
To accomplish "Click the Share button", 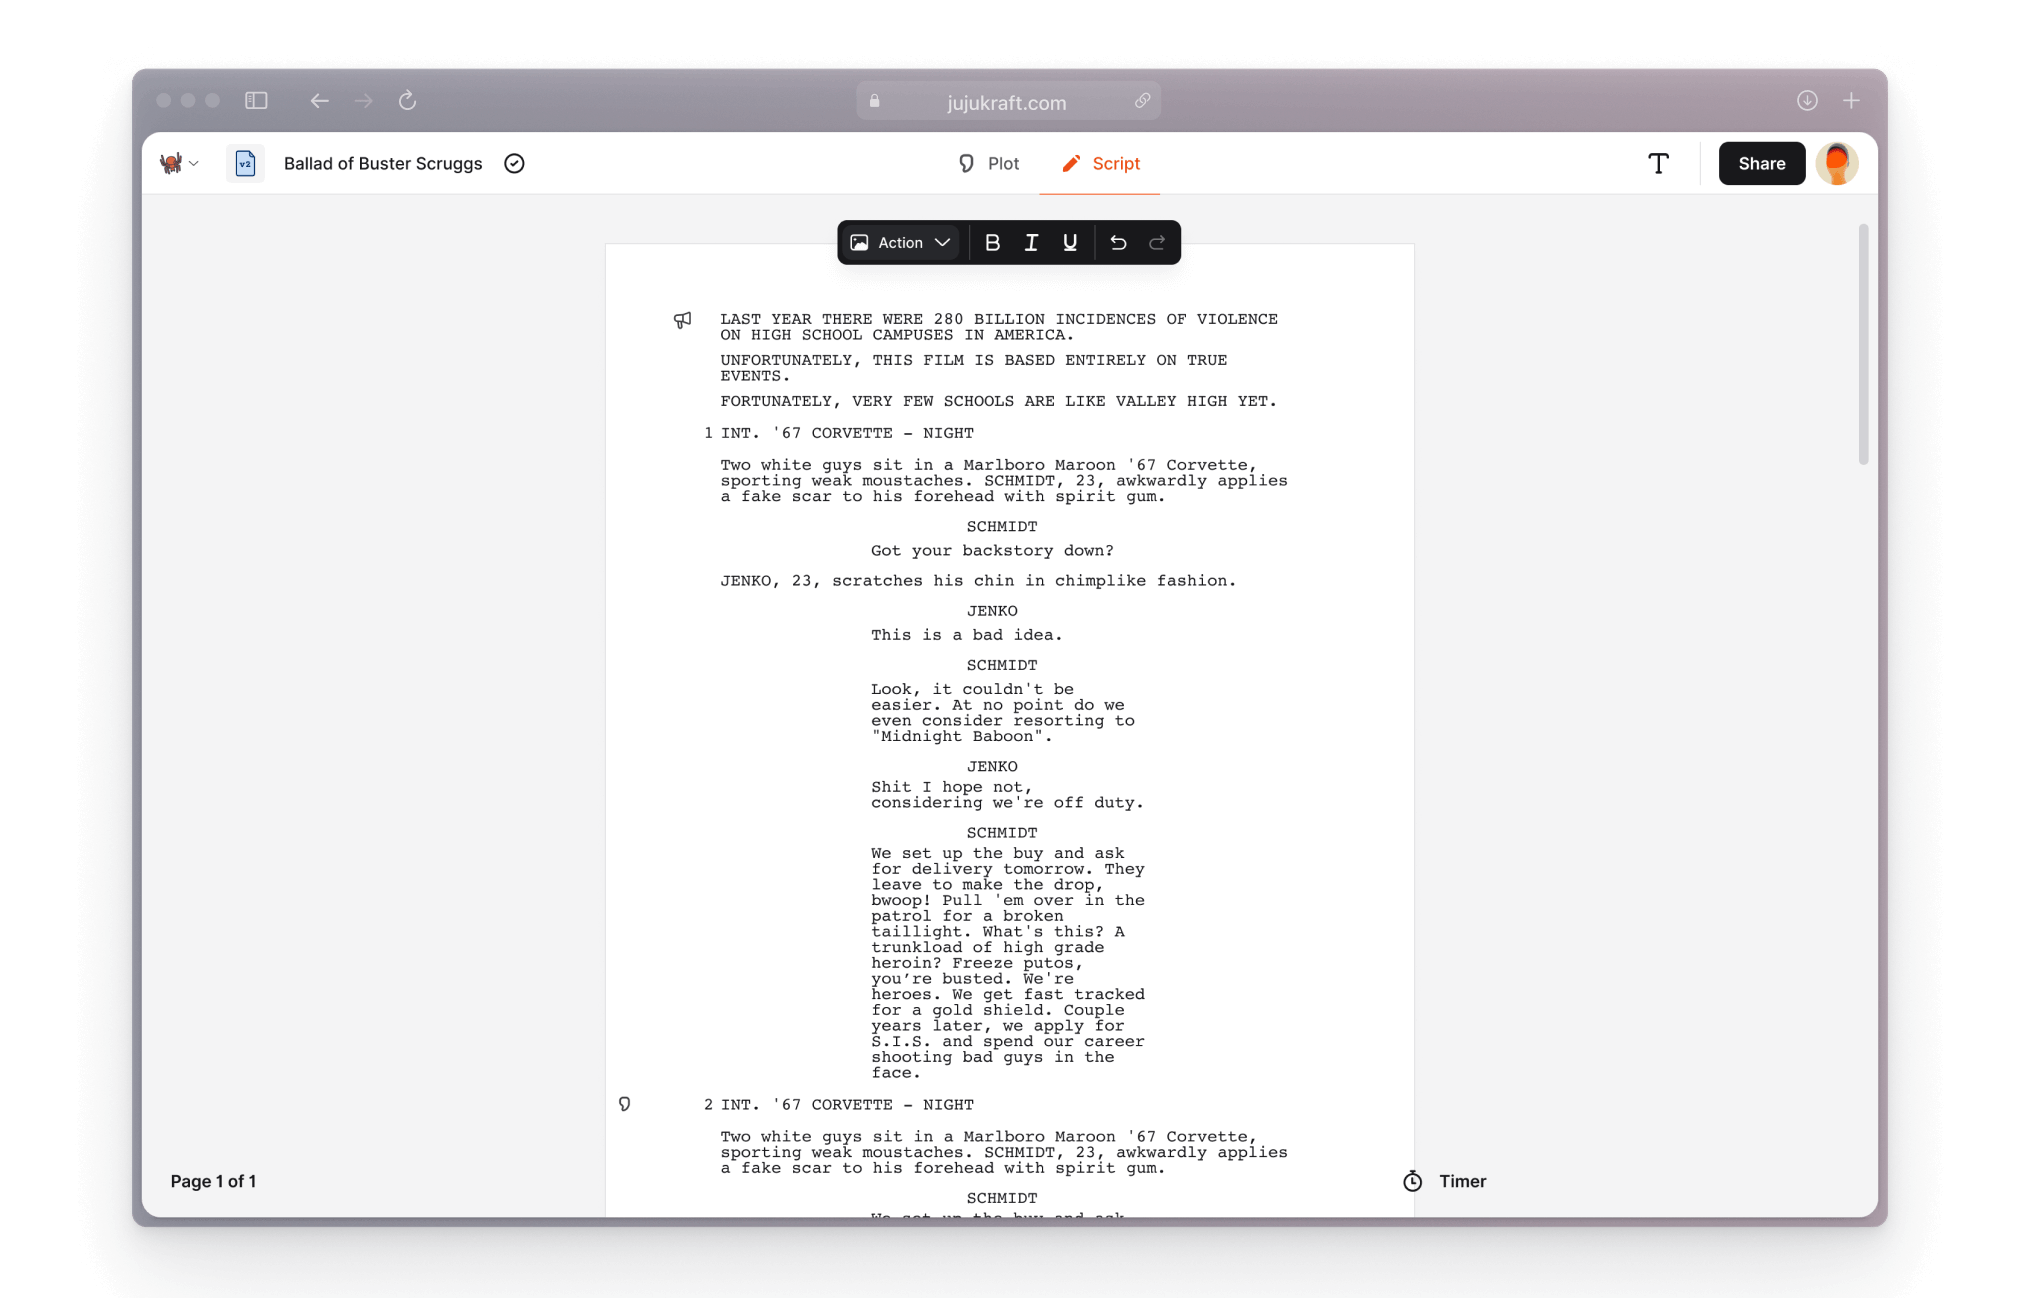I will (1761, 163).
